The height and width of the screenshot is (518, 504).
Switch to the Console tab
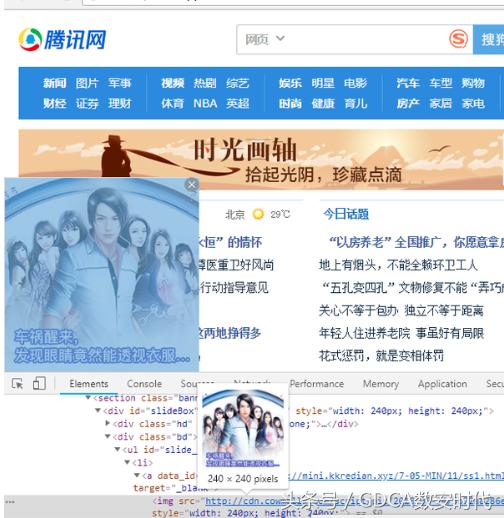point(144,384)
